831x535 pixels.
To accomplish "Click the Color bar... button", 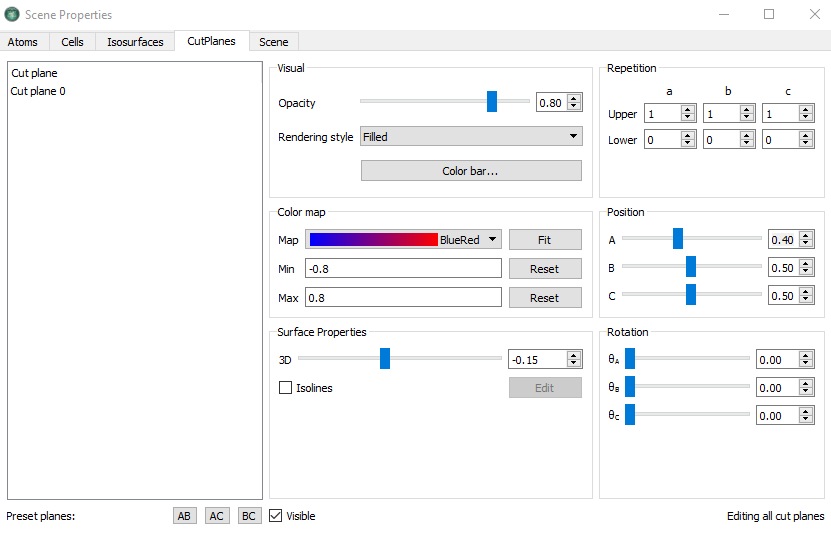I will click(x=471, y=171).
